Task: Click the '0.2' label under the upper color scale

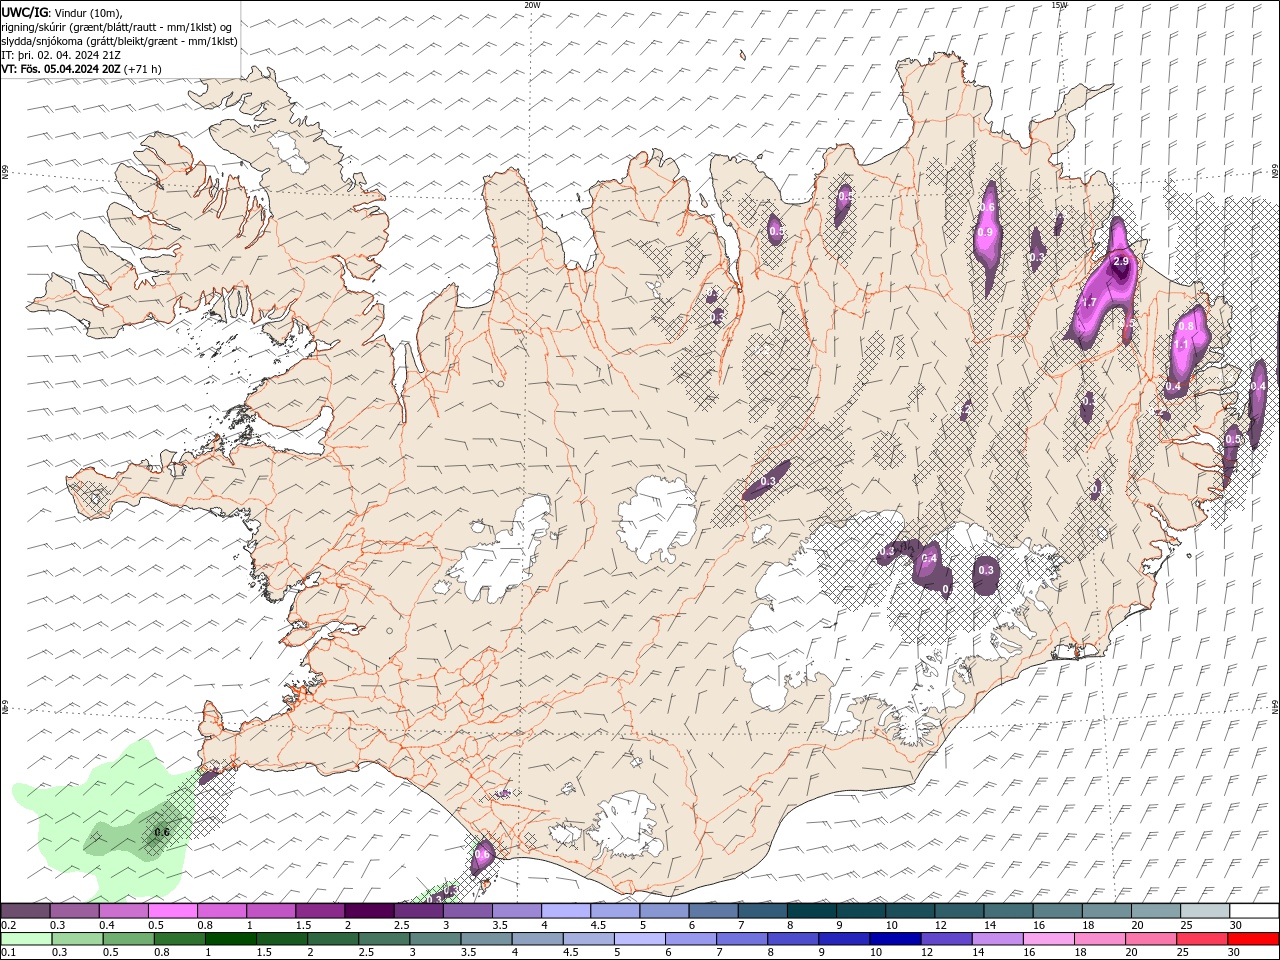Action: [x=9, y=925]
